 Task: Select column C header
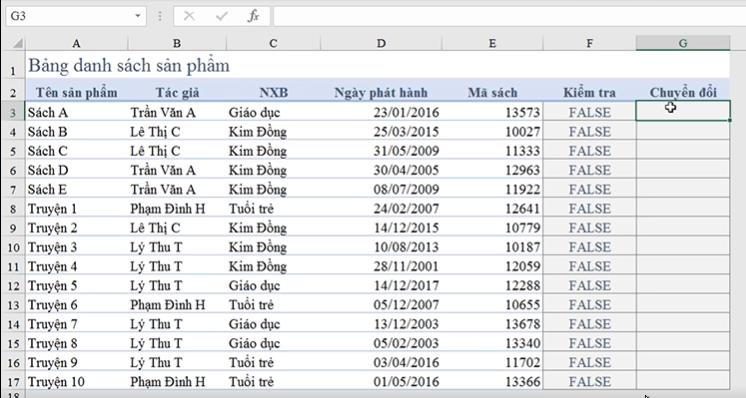274,44
